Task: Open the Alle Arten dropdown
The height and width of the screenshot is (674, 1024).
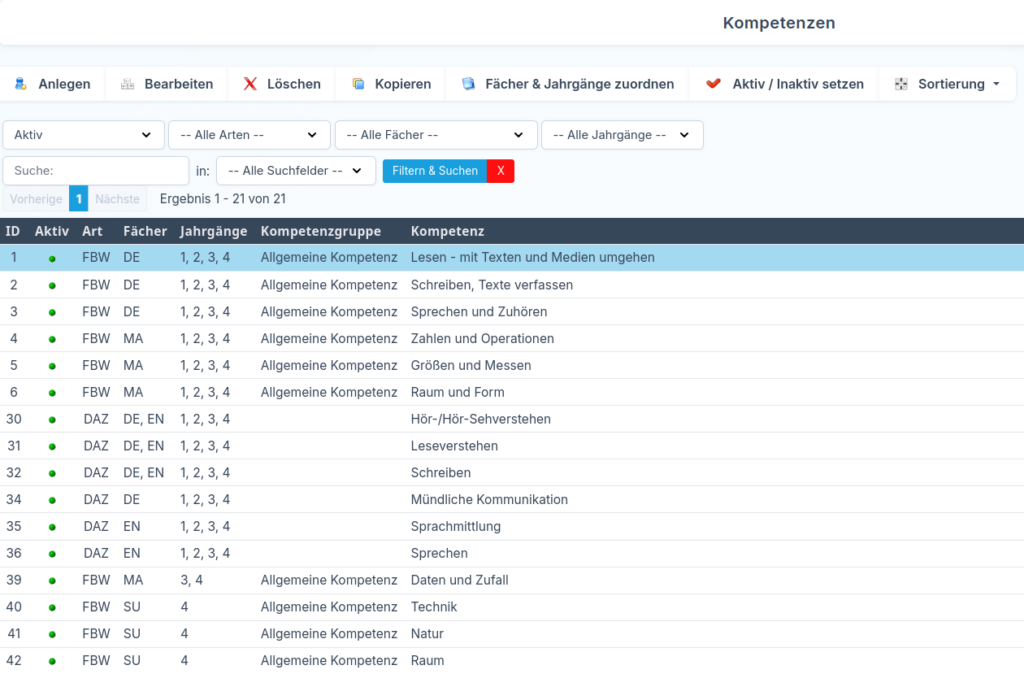Action: pyautogui.click(x=249, y=135)
